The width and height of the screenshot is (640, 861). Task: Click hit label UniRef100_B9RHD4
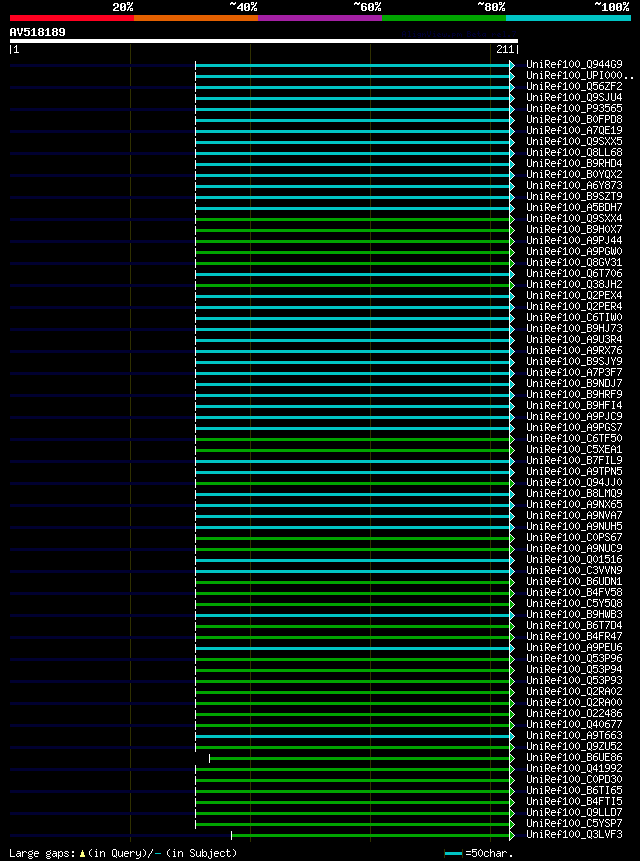574,164
